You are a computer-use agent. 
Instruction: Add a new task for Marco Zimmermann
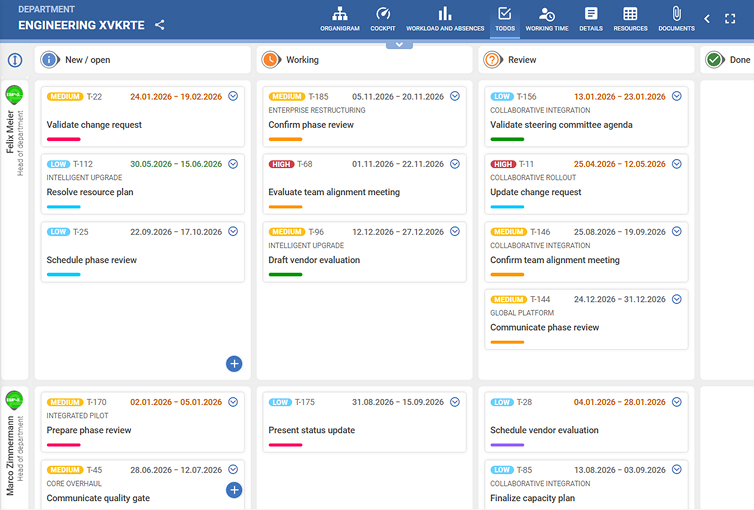coord(234,490)
